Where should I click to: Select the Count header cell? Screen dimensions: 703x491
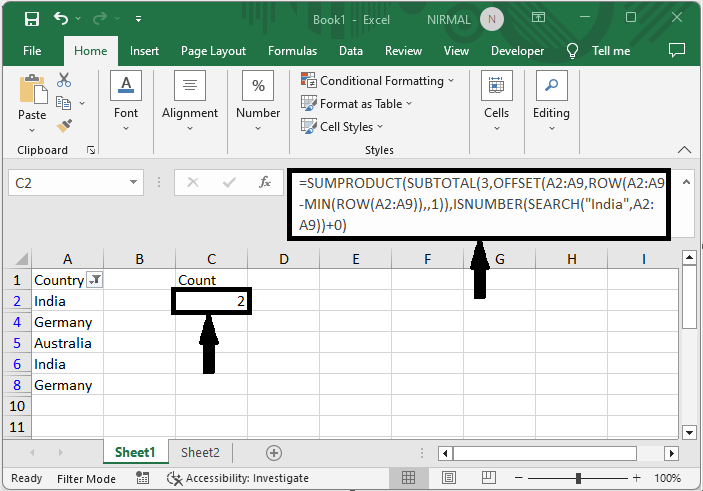pos(211,280)
